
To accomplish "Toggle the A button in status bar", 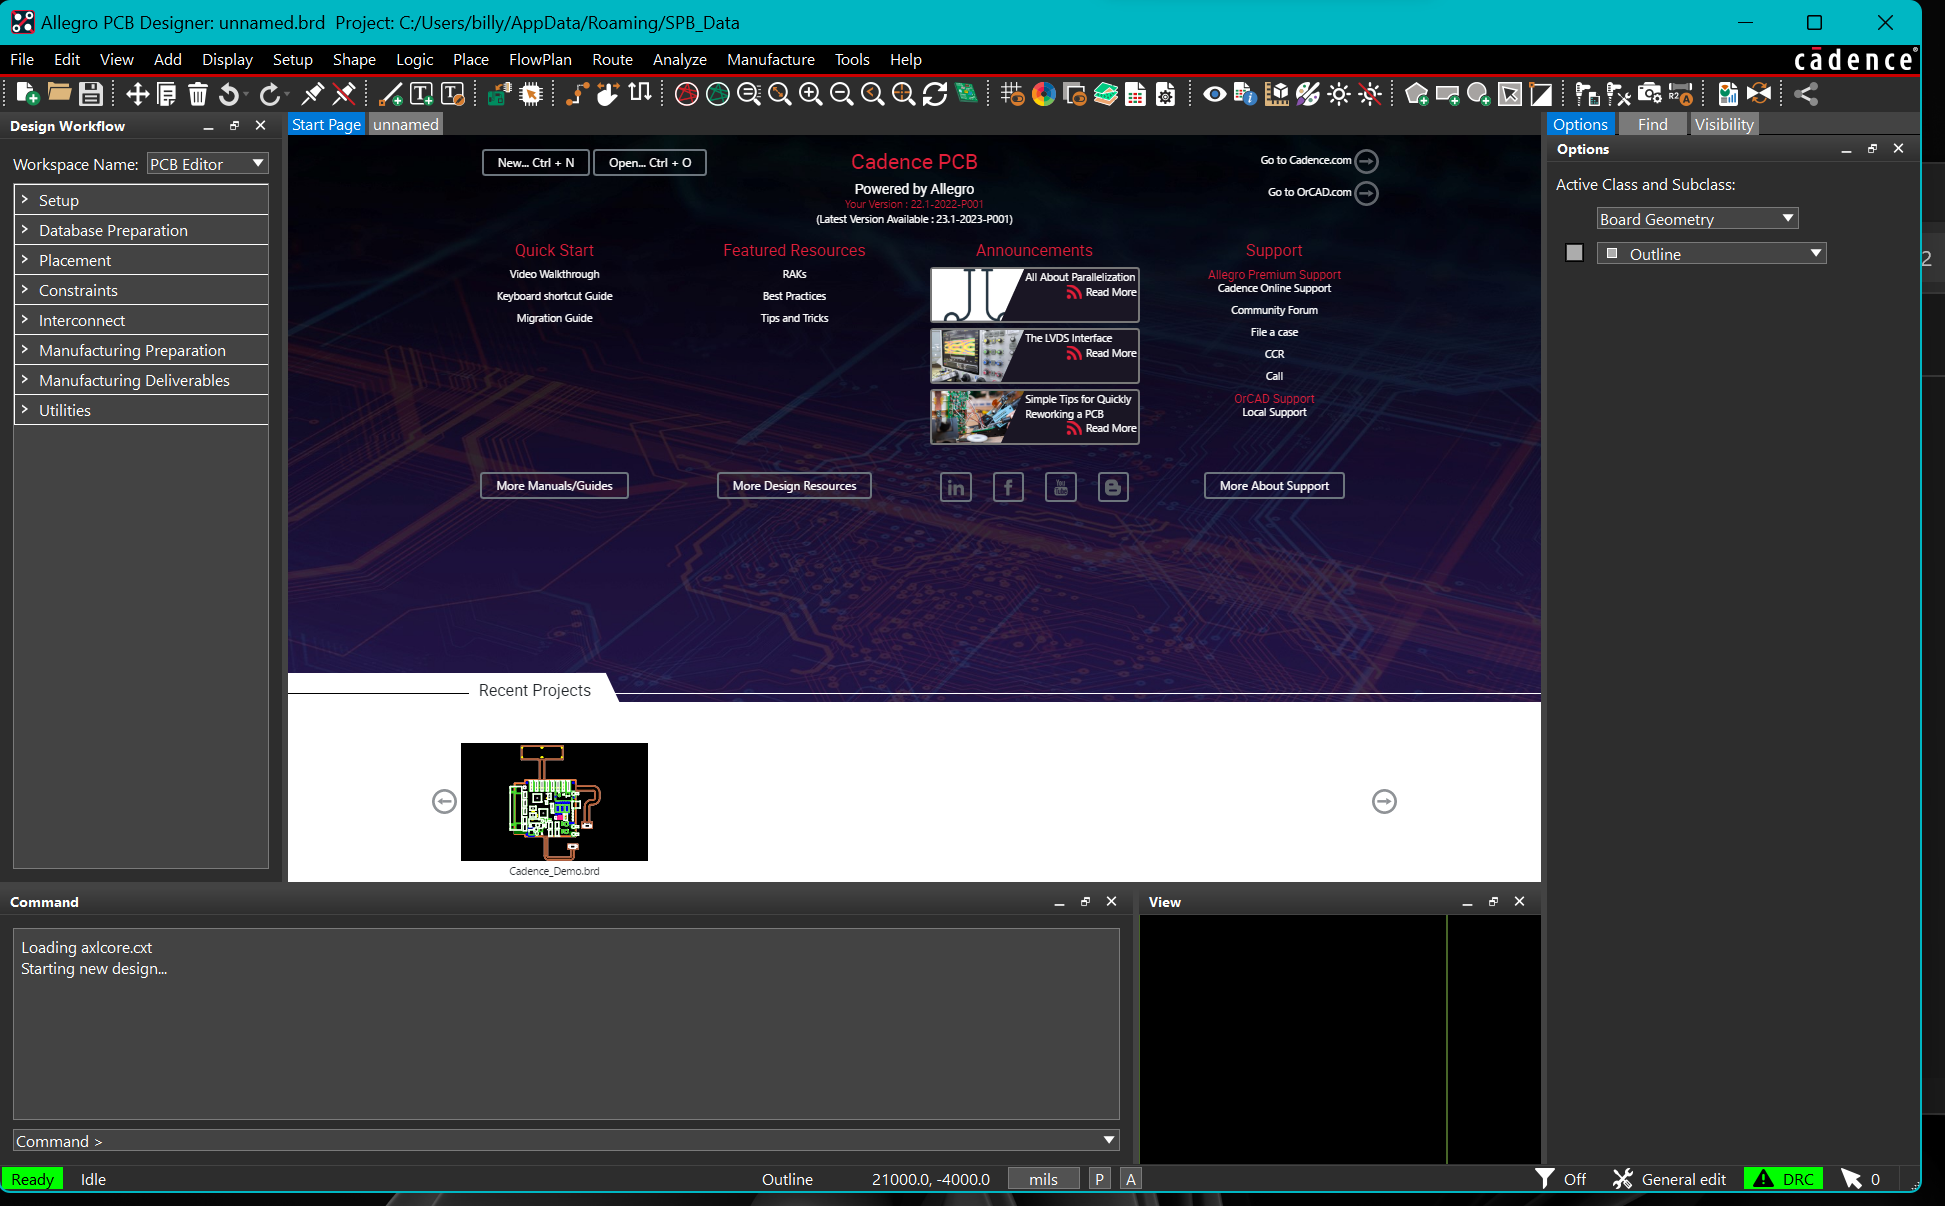I will coord(1131,1179).
